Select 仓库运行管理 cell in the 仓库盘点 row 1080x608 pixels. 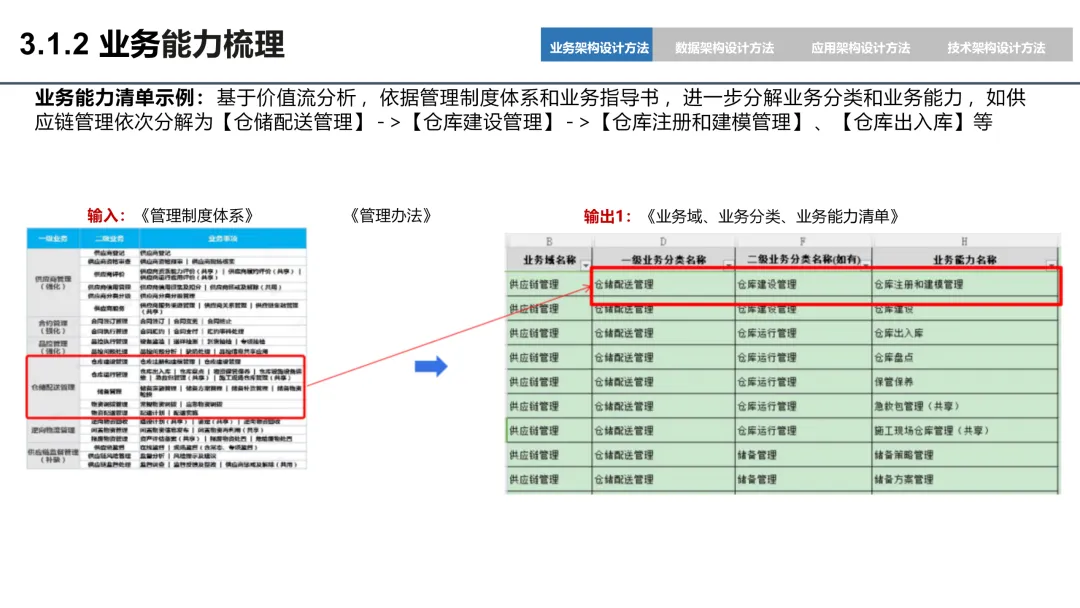(x=803, y=357)
